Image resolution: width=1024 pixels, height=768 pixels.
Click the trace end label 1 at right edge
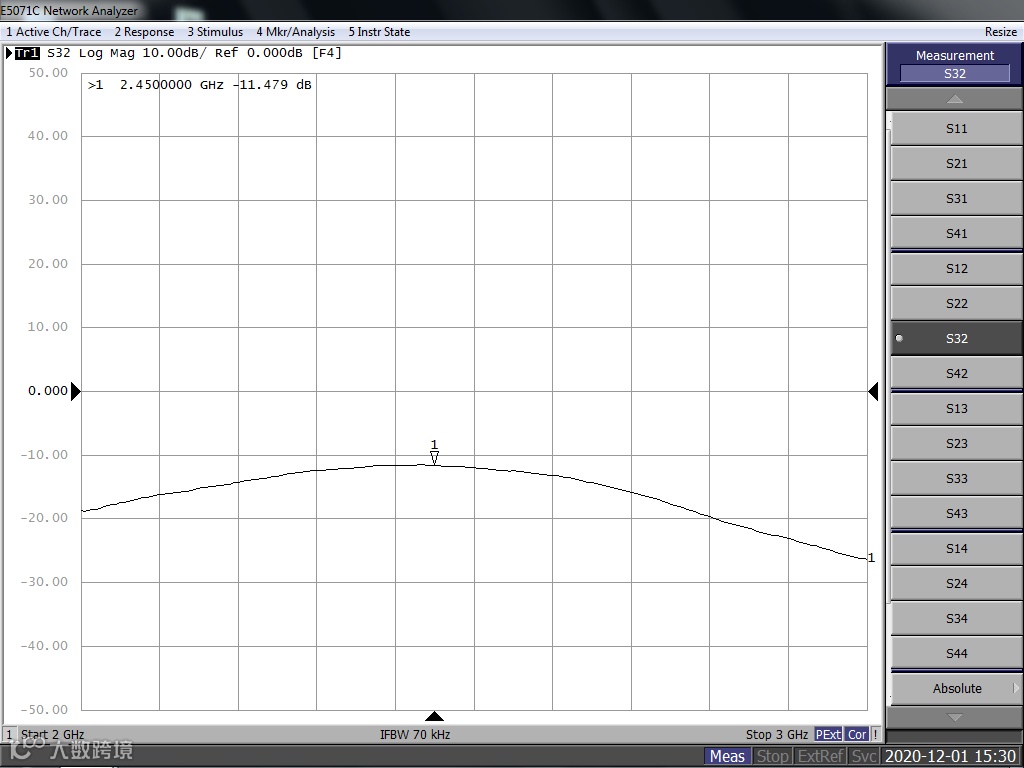[x=871, y=558]
